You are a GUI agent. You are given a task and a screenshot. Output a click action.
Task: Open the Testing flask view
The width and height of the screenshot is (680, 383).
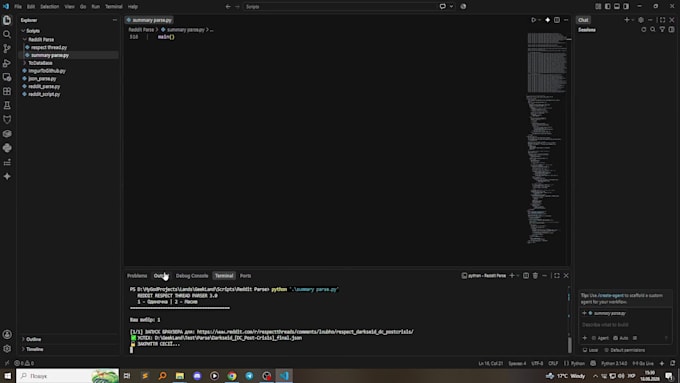pos(7,105)
